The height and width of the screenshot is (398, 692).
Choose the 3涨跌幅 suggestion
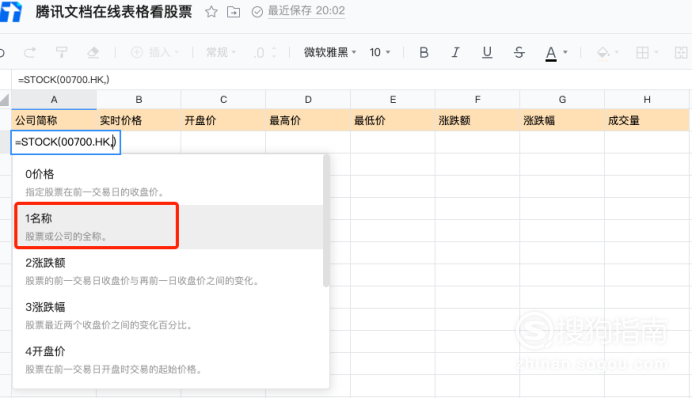pos(168,315)
